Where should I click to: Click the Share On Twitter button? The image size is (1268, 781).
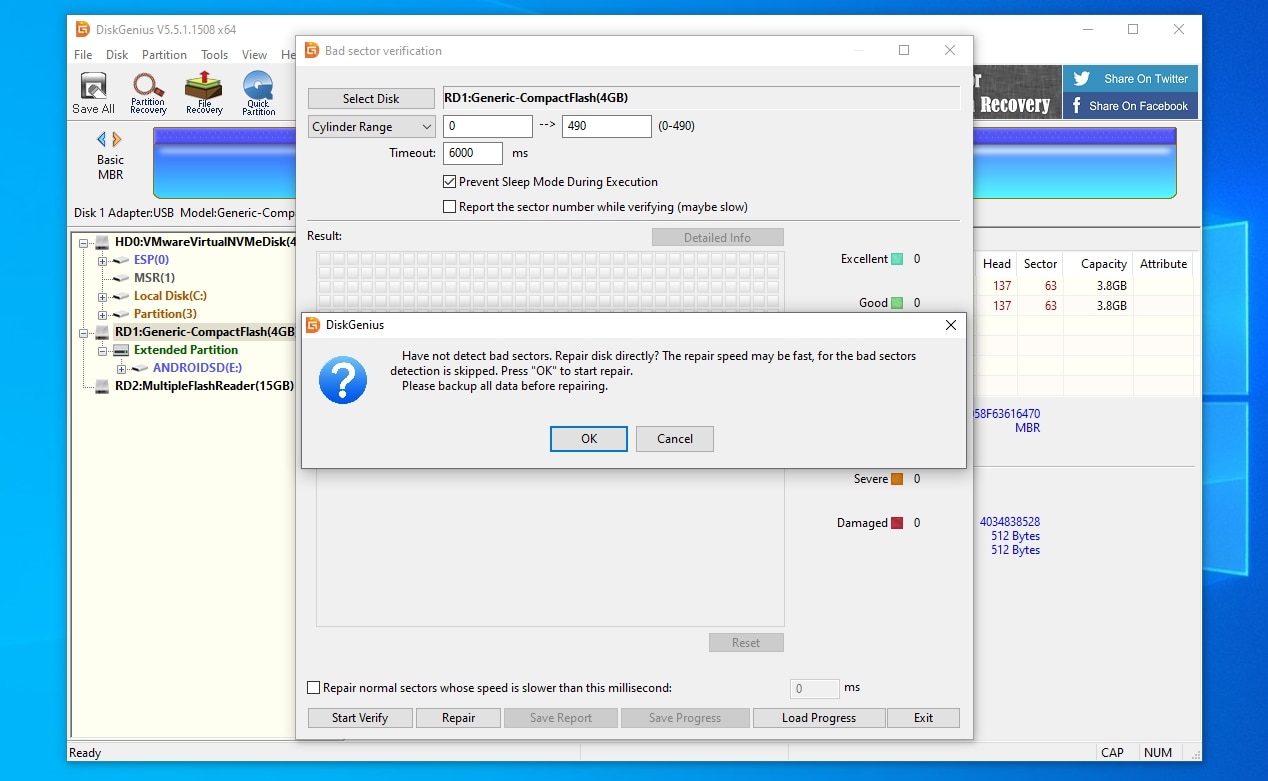click(1130, 79)
